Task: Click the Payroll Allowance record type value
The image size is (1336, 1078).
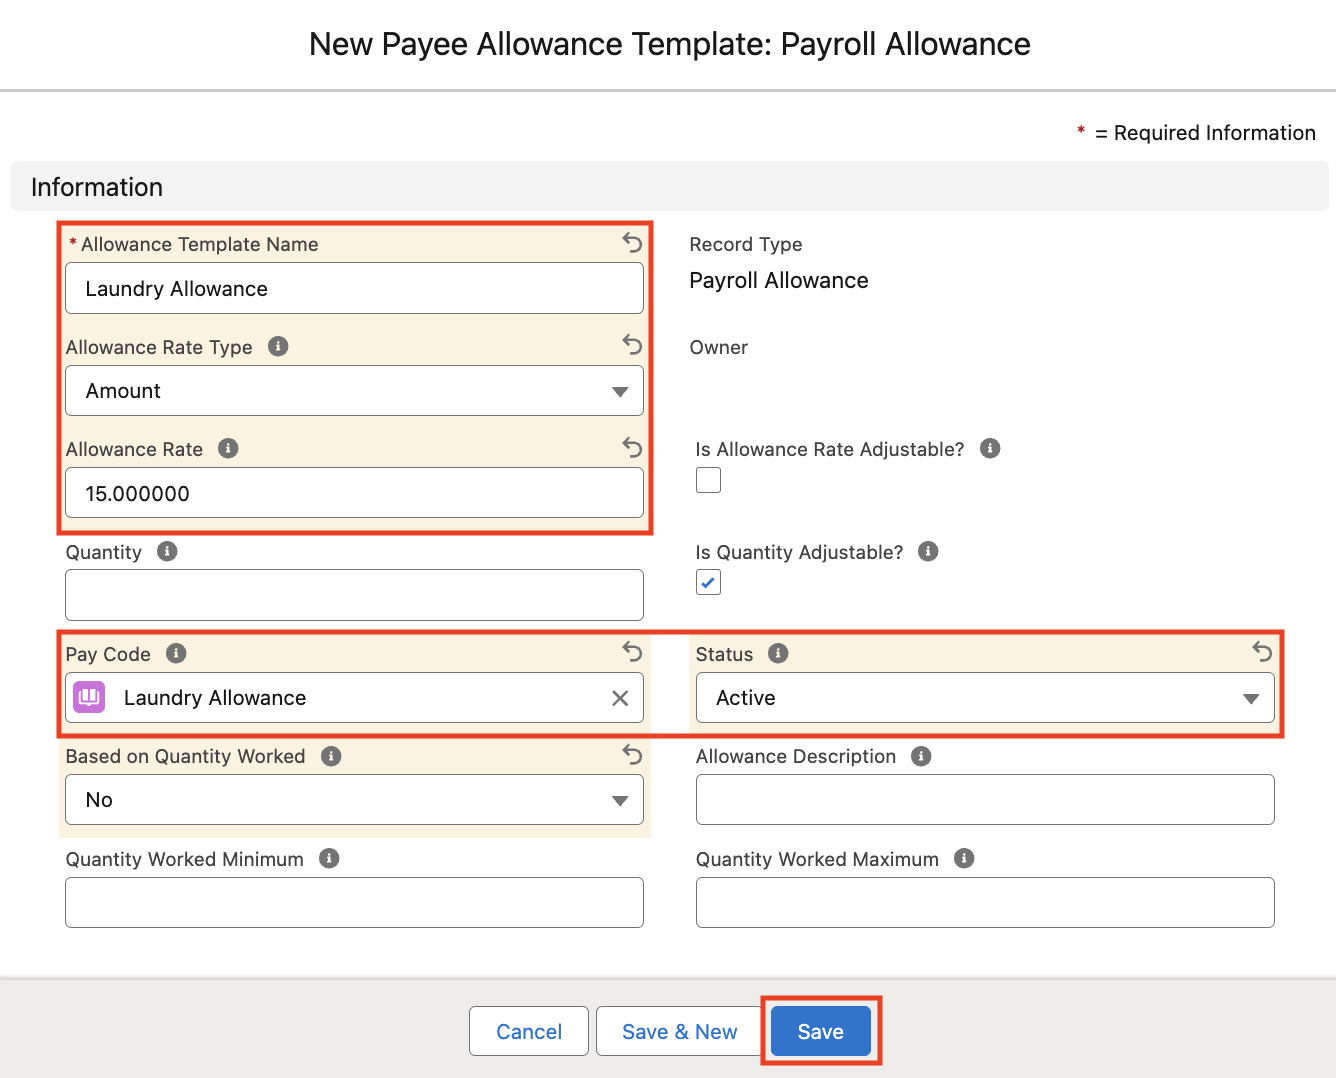Action: click(x=779, y=280)
